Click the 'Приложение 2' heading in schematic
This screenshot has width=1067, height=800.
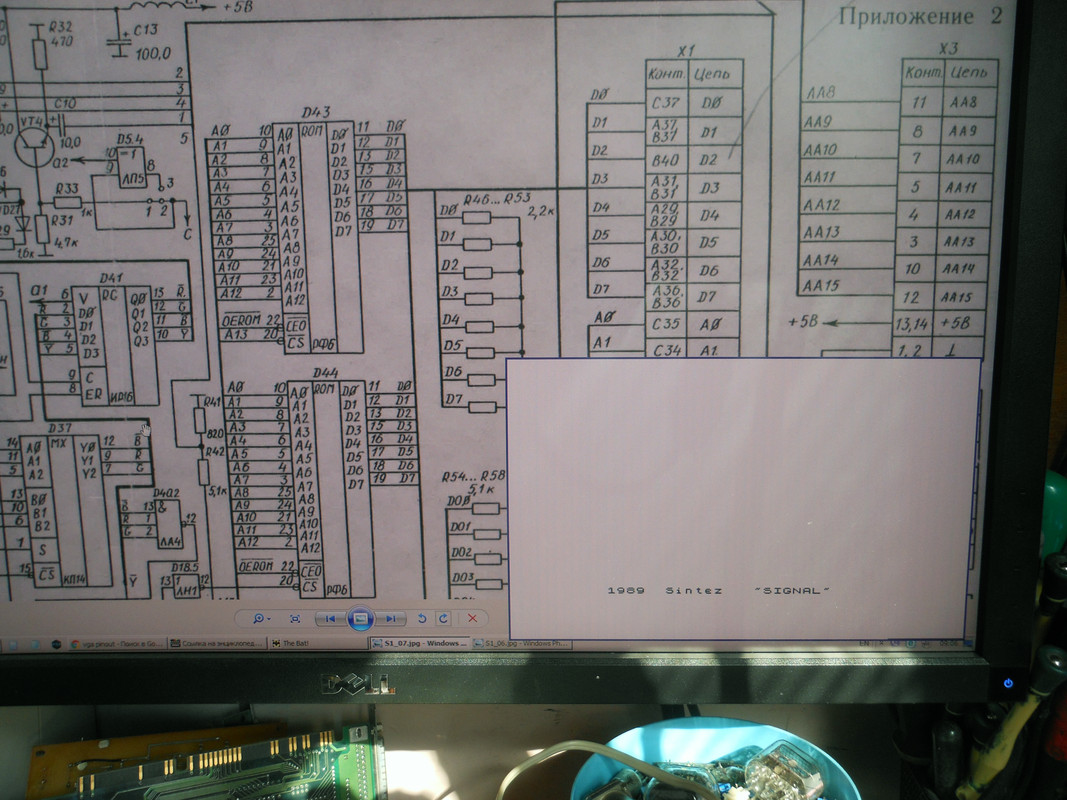point(921,16)
